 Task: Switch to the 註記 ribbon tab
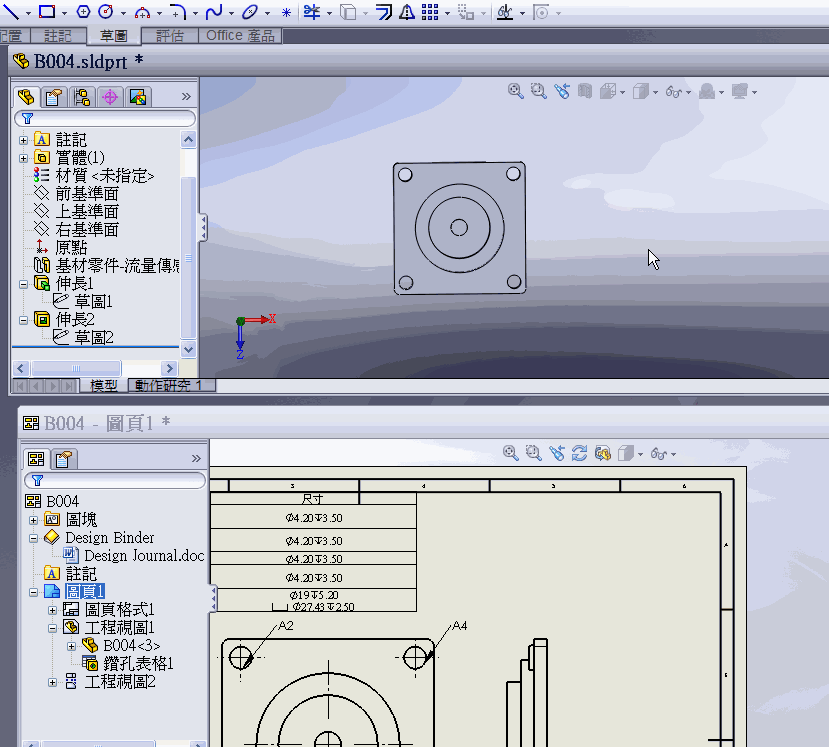tap(58, 35)
